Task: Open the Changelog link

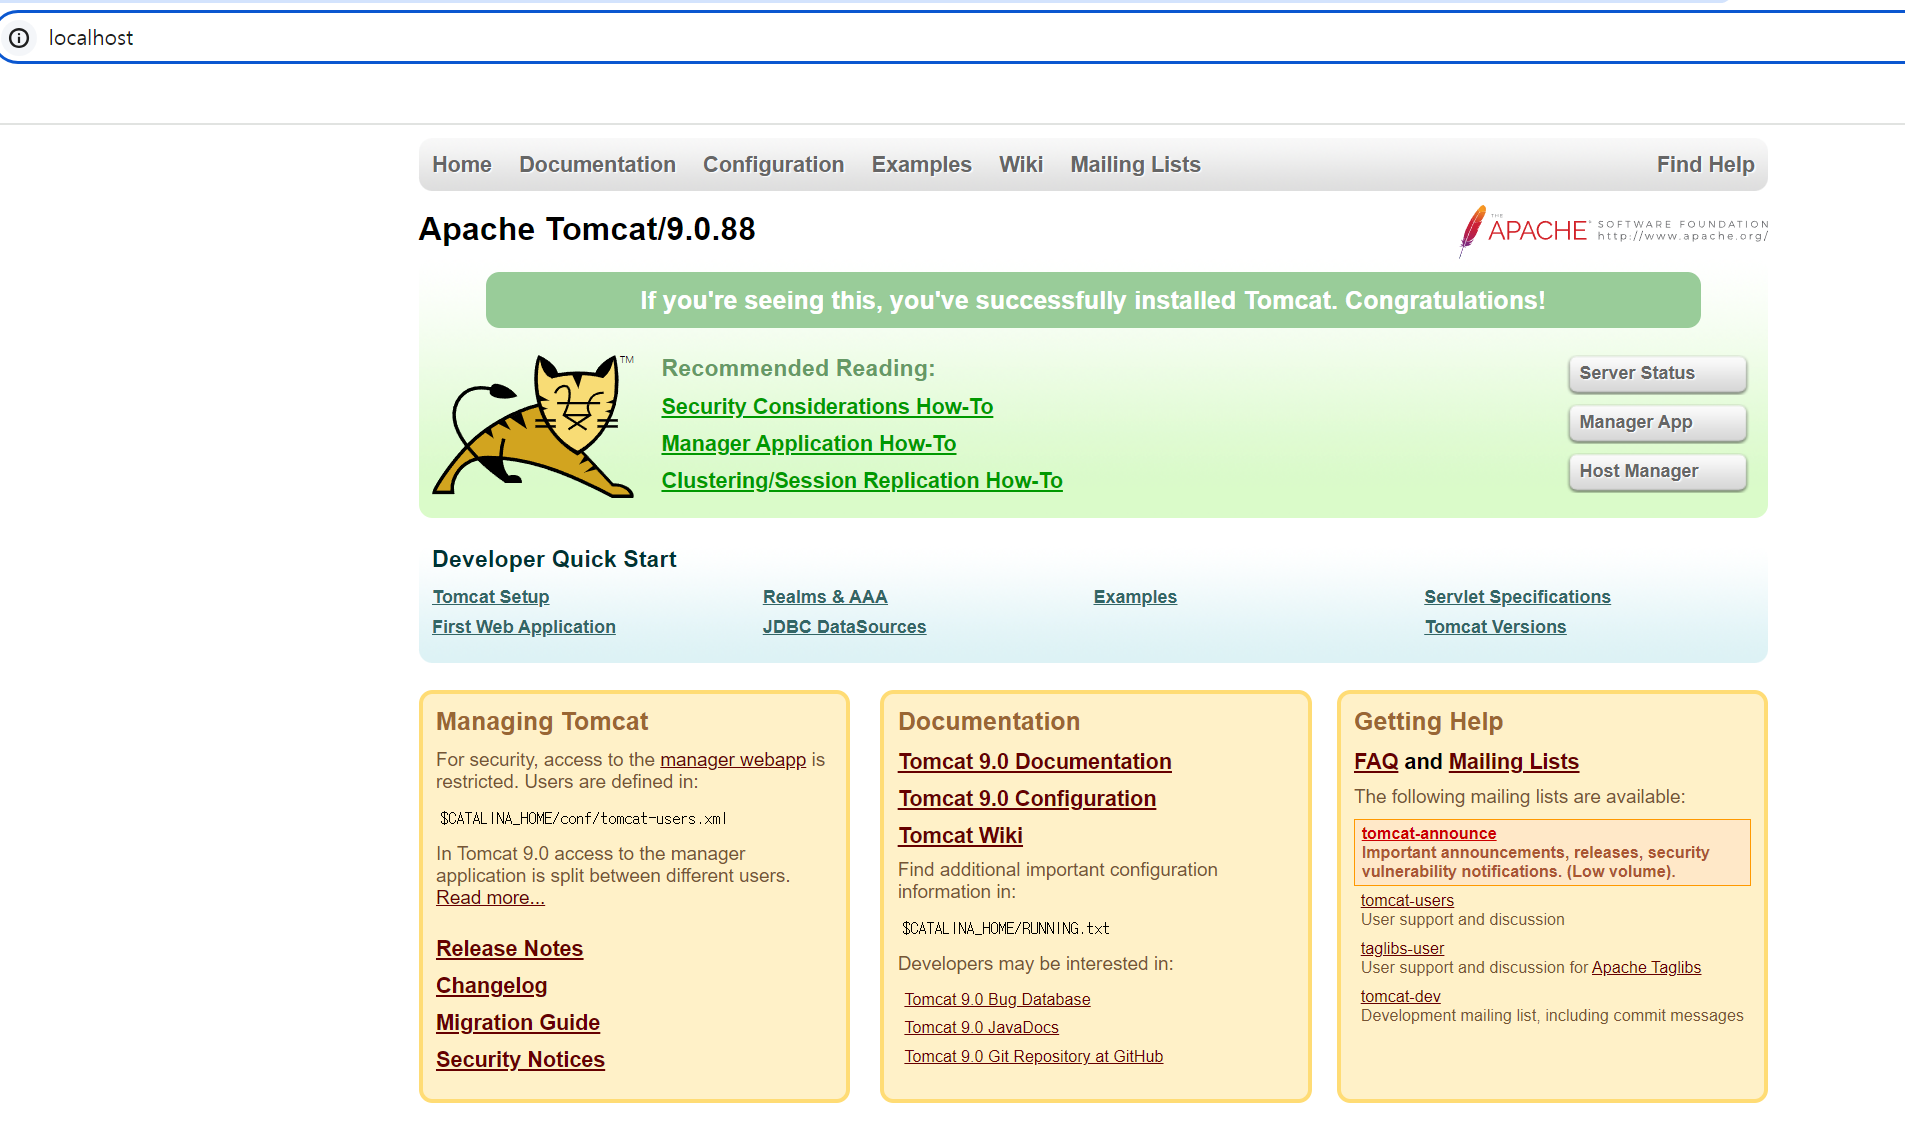Action: pyautogui.click(x=491, y=986)
